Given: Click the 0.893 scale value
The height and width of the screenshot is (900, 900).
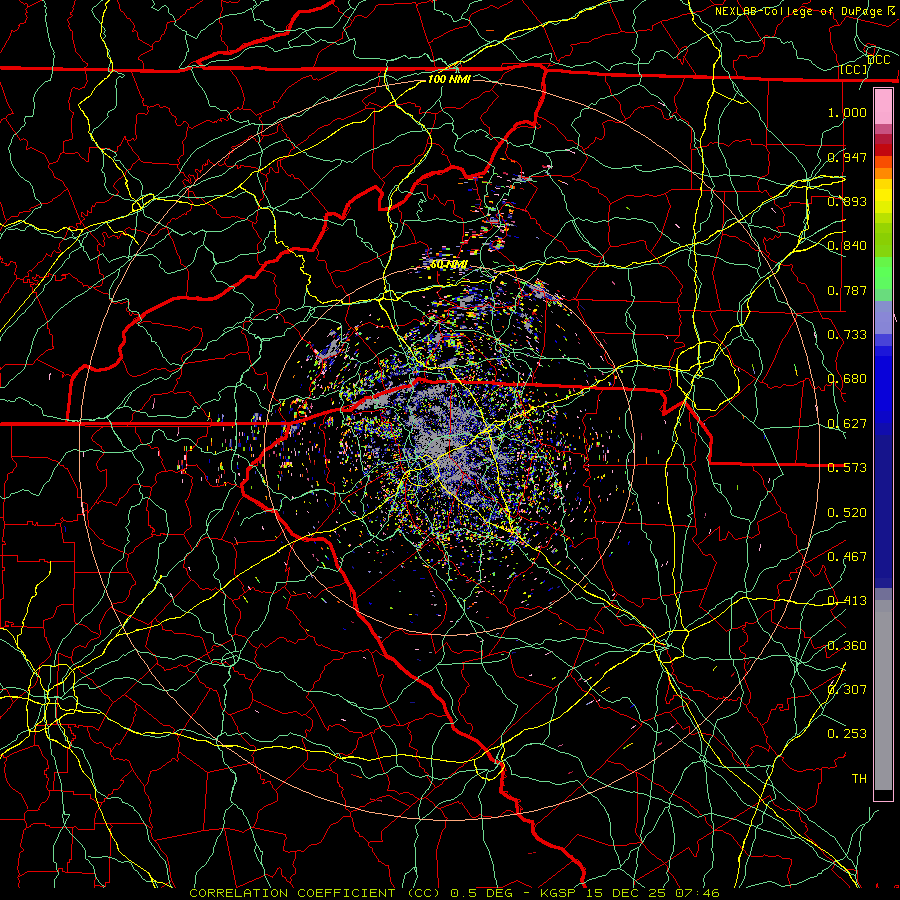Looking at the screenshot, I should tap(847, 201).
